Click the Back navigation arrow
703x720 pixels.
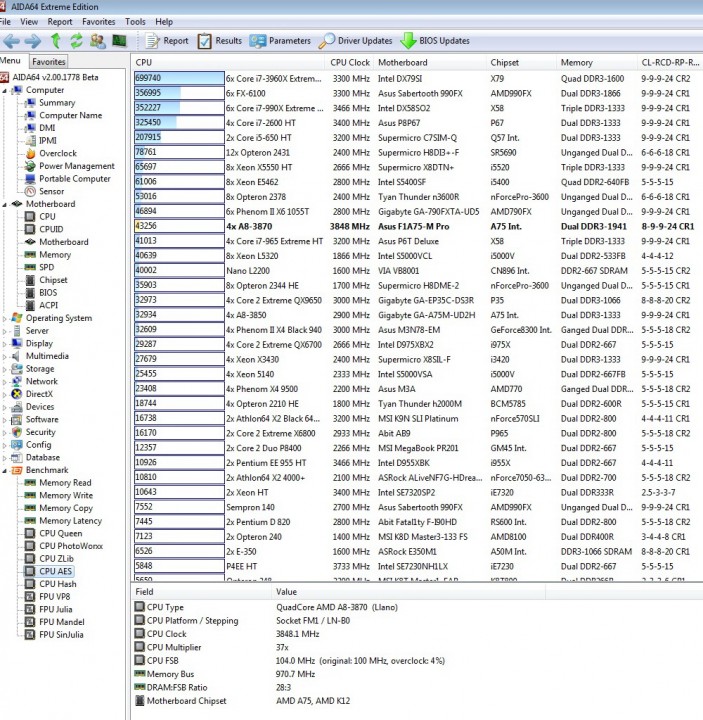tap(11, 41)
